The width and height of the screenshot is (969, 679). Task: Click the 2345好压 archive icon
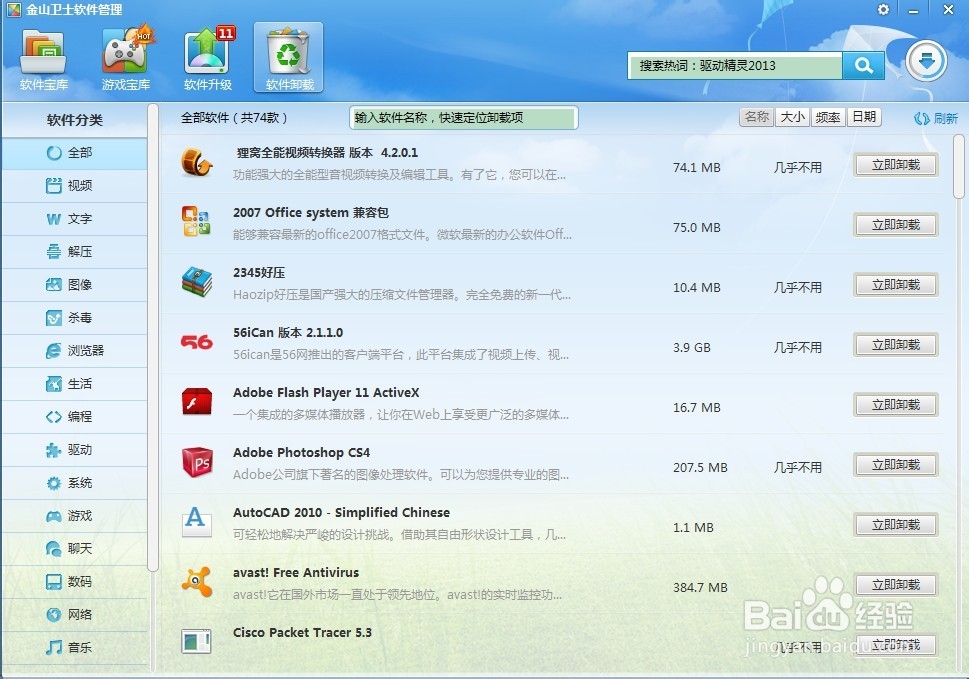point(197,281)
